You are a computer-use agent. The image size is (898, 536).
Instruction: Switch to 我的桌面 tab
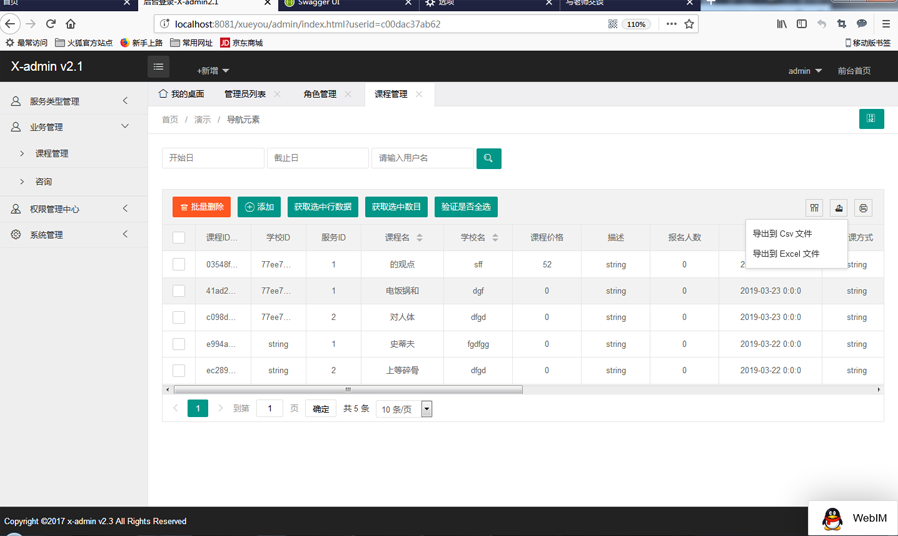tap(182, 94)
